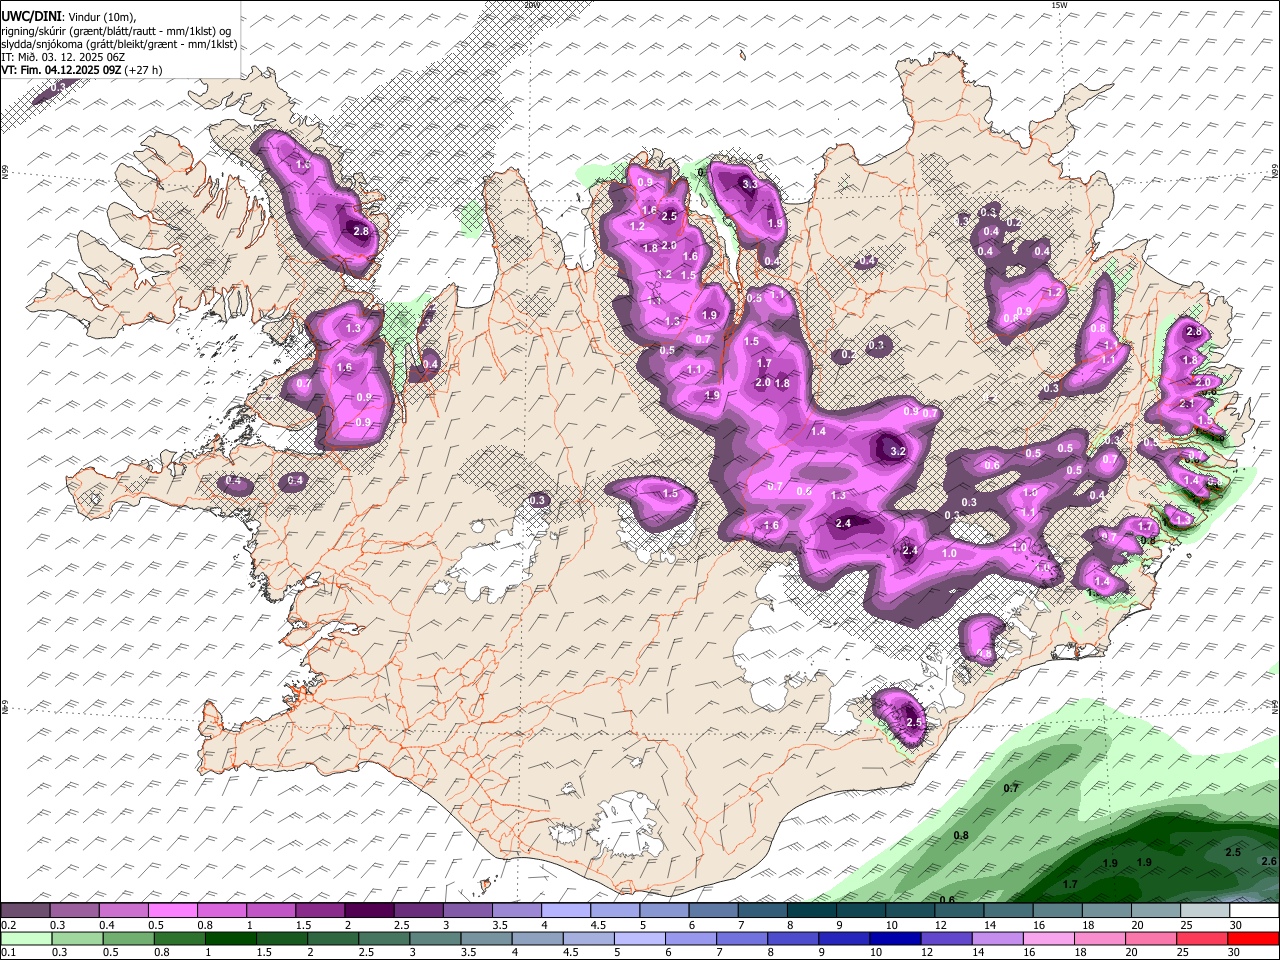Pick the dark teal 8 swatch in top legend
Viewport: 1280px width, 960px height.
tap(812, 911)
